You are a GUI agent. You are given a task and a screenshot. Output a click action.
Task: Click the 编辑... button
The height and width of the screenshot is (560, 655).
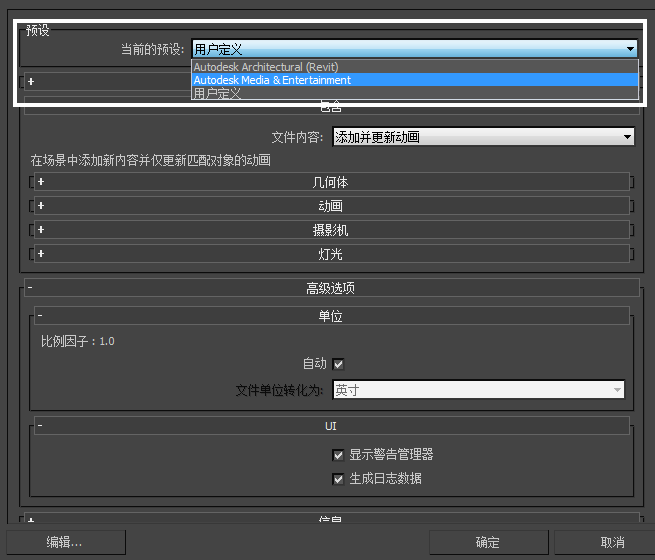[66, 542]
